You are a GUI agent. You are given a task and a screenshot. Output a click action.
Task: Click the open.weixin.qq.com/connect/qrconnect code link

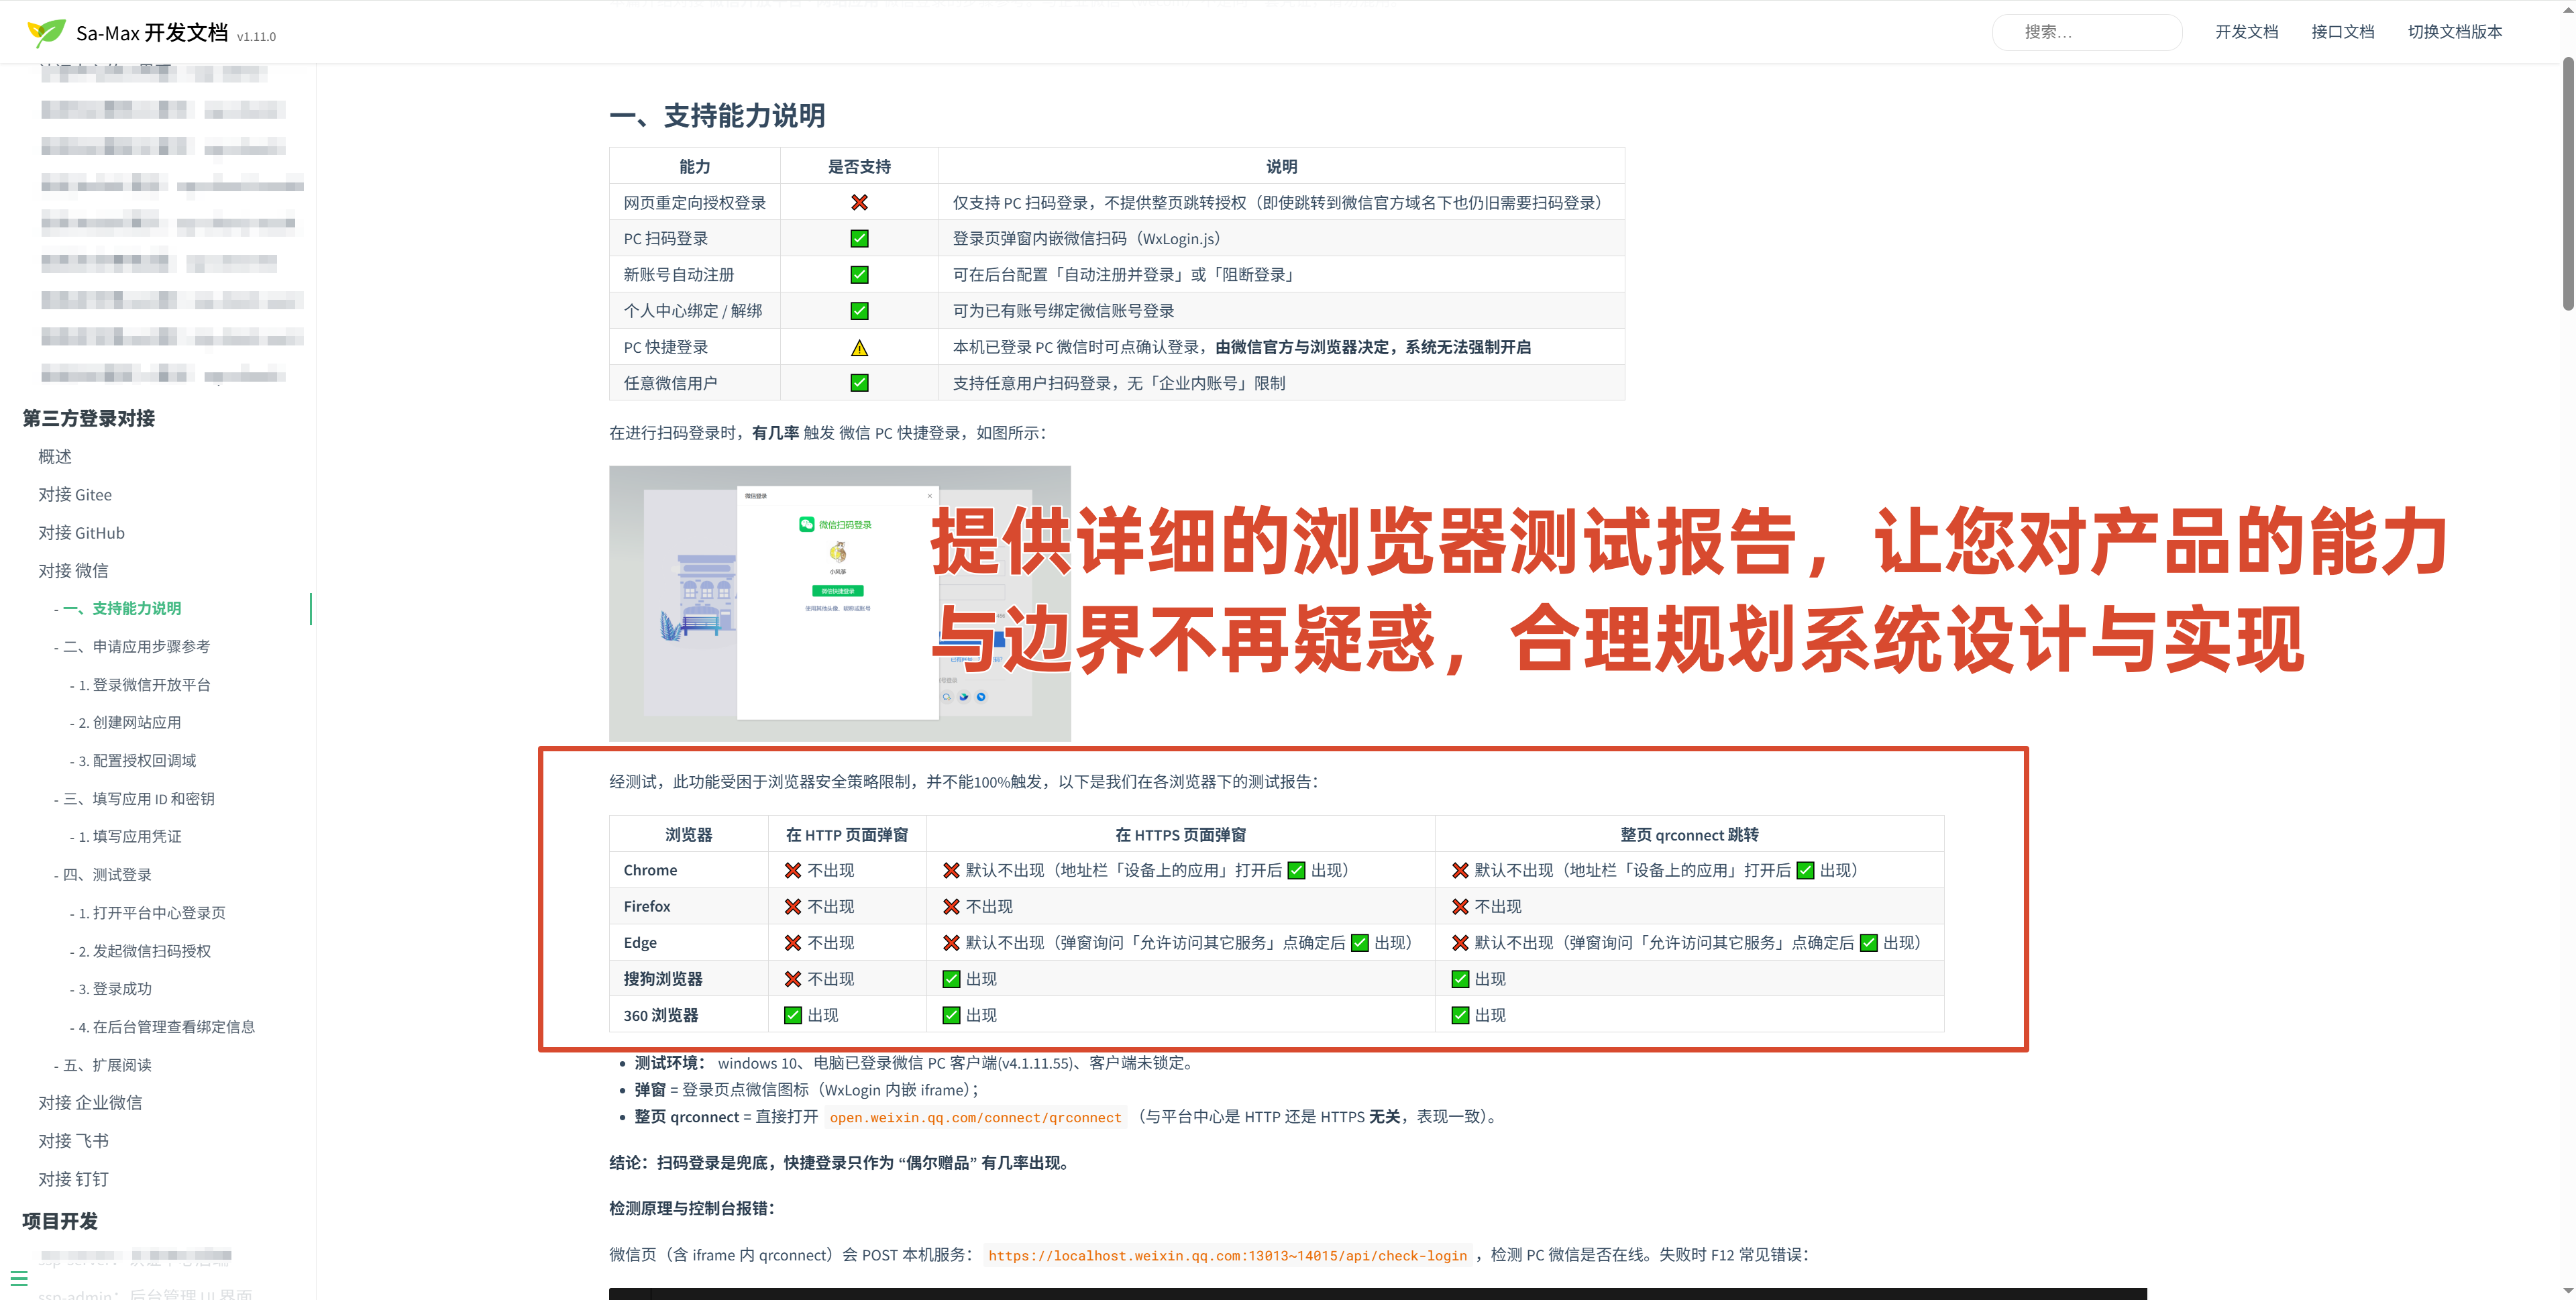[975, 1117]
